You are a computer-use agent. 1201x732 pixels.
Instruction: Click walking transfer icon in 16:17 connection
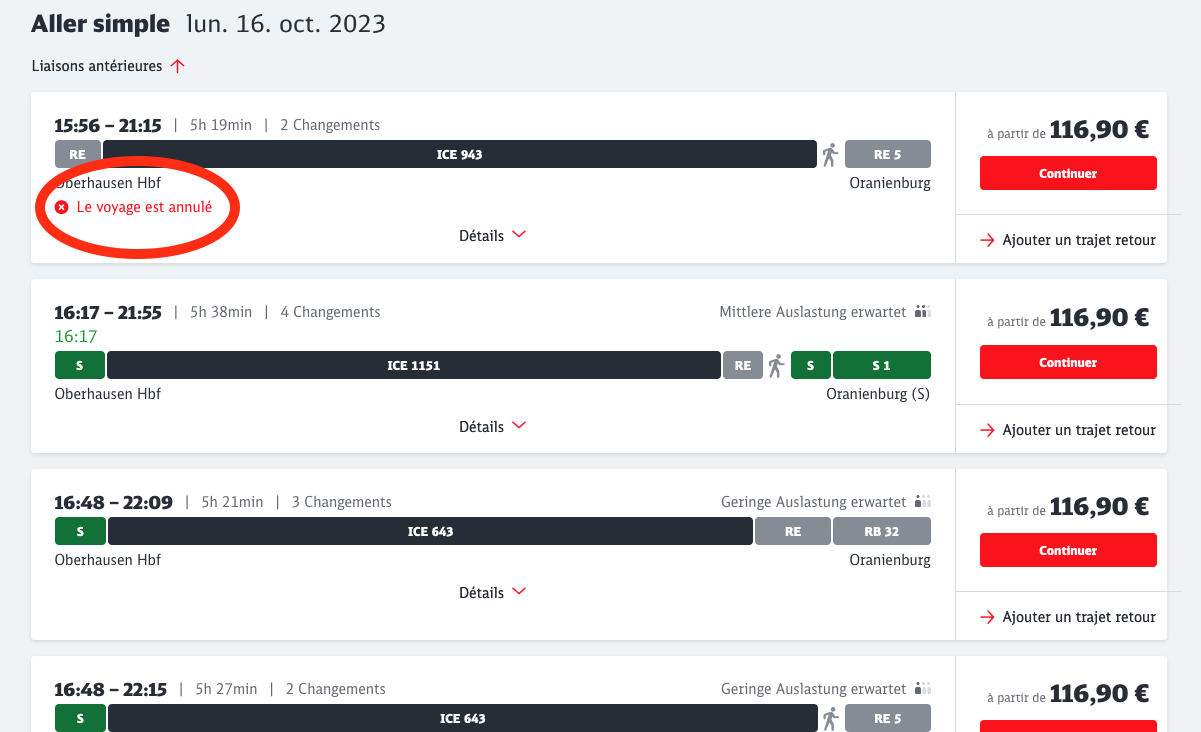(x=776, y=365)
